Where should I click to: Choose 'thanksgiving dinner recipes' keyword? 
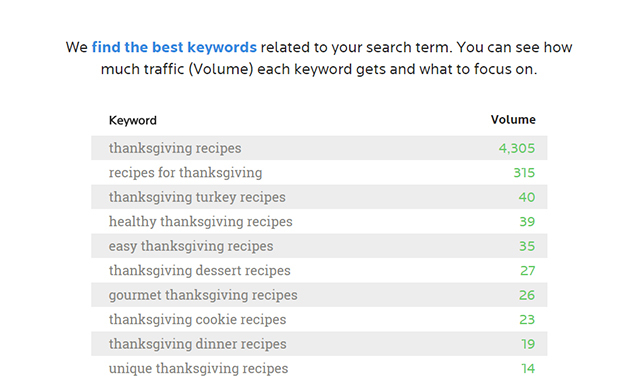[x=198, y=344]
